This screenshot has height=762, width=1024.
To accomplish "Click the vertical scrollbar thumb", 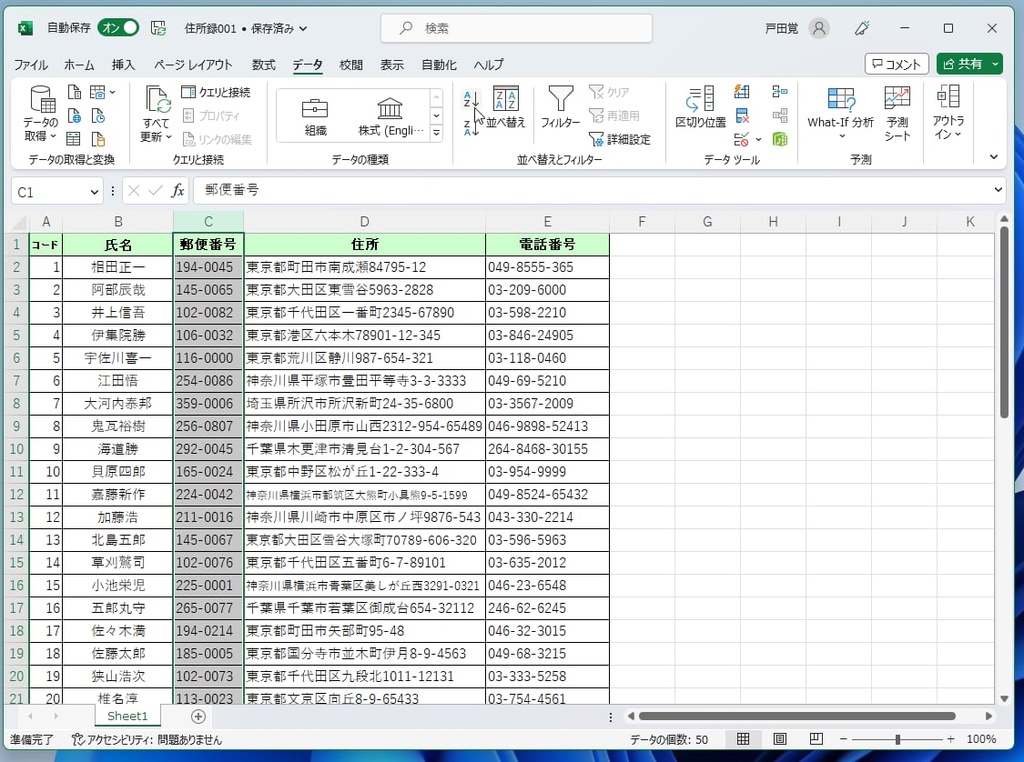I will coord(1004,323).
